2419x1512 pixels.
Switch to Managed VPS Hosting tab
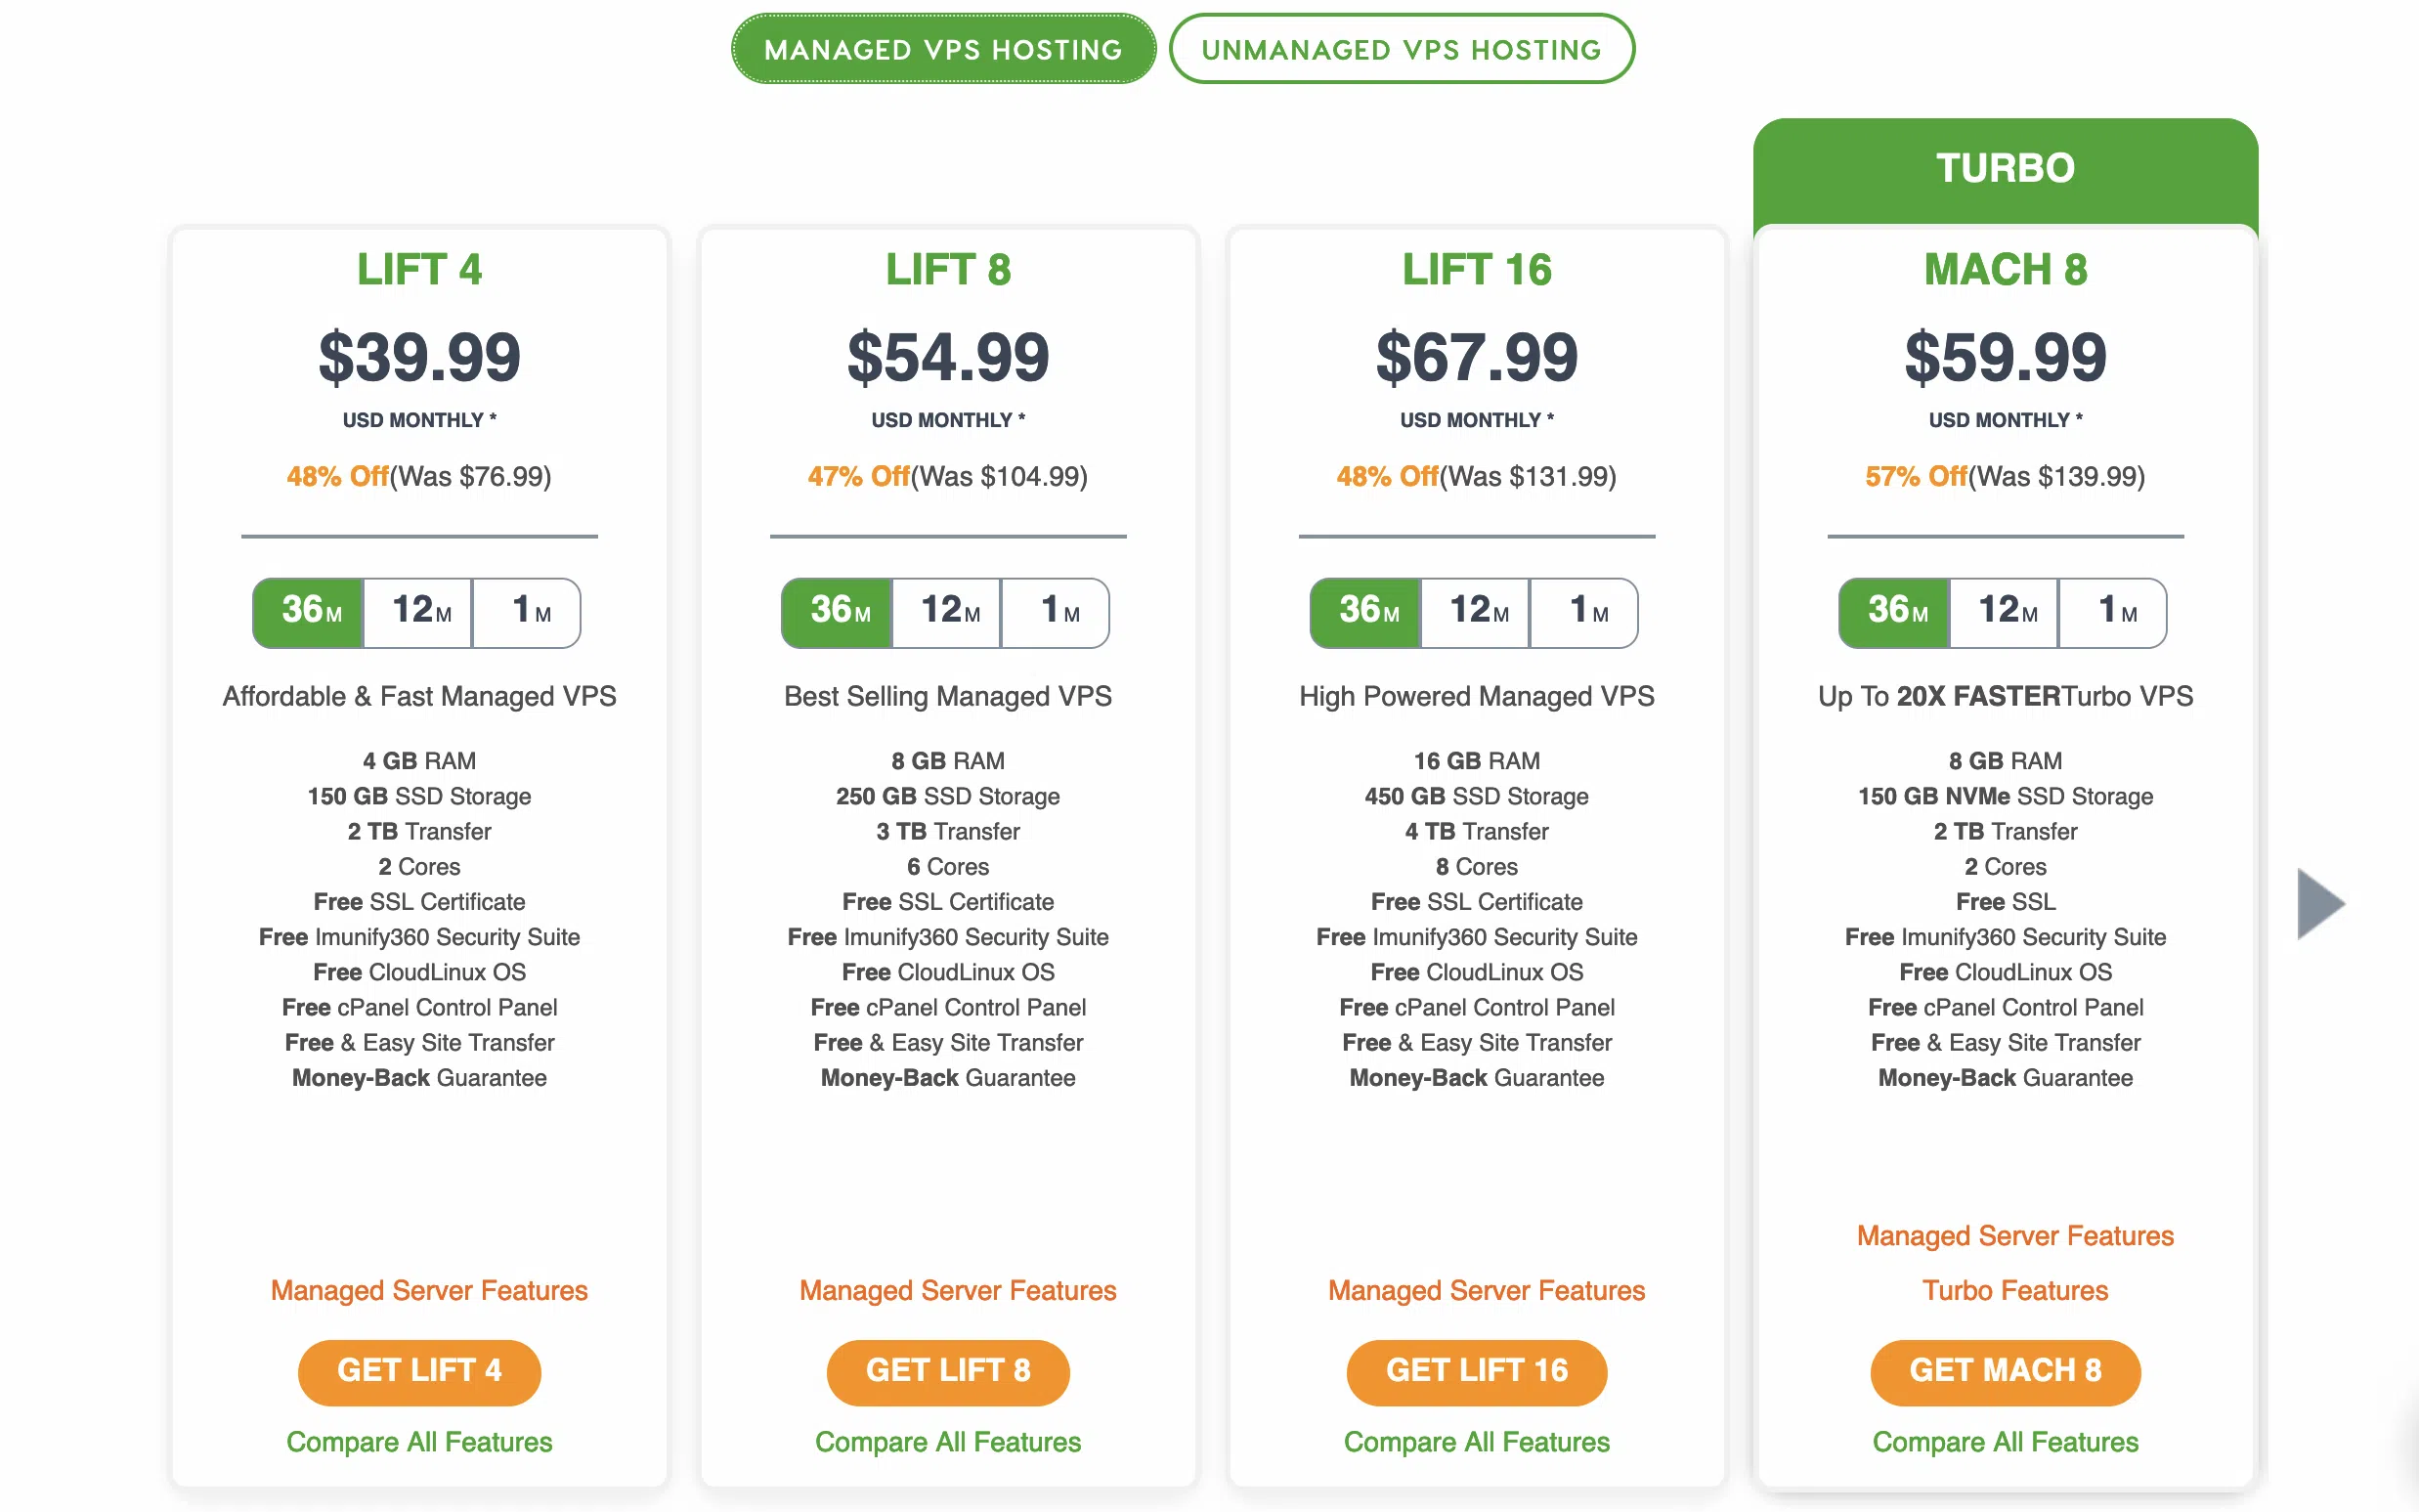pos(943,49)
